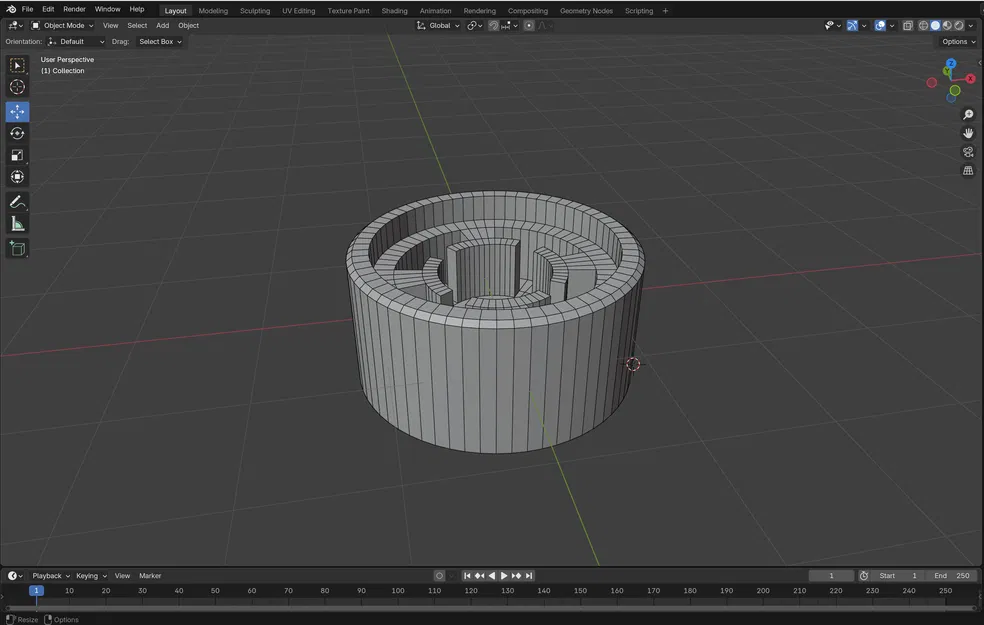Activate the Scale tool
This screenshot has width=984, height=625.
pyautogui.click(x=17, y=155)
